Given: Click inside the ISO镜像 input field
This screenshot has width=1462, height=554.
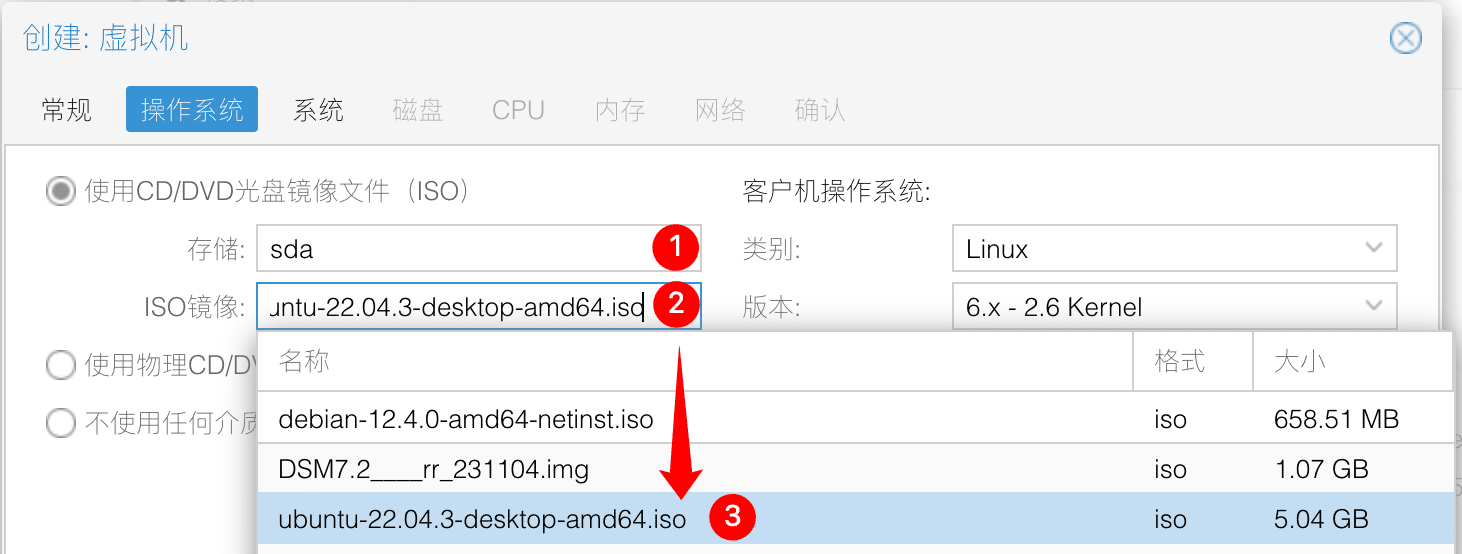Looking at the screenshot, I should point(455,307).
